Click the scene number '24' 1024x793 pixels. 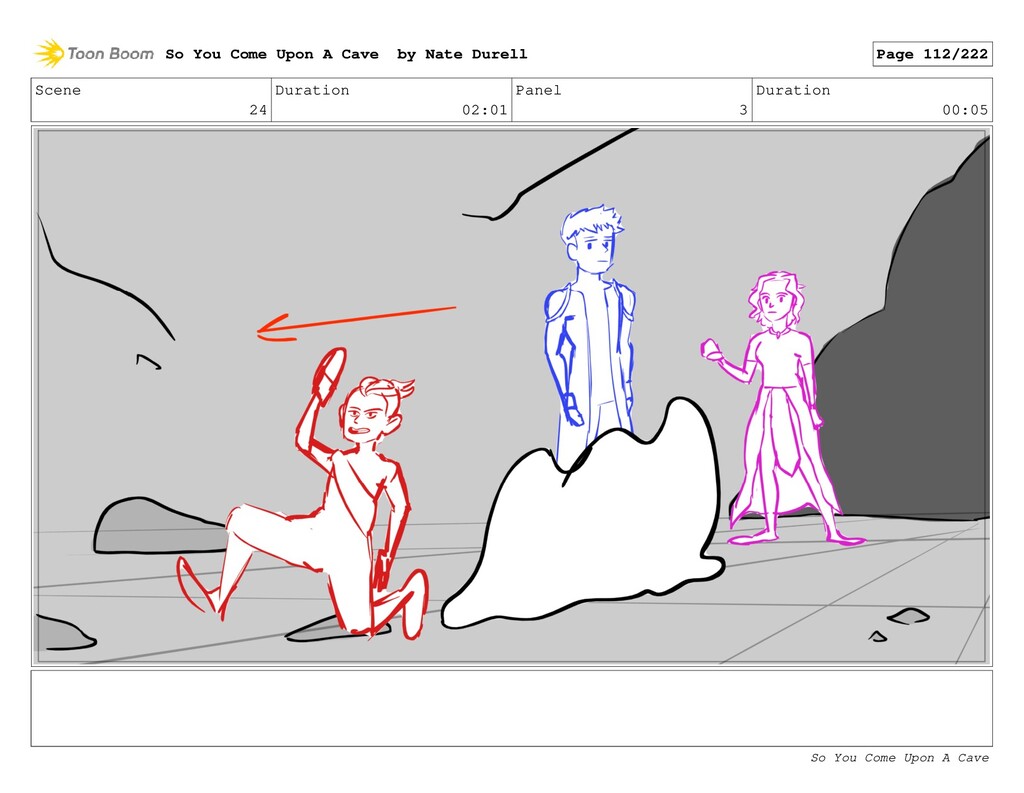point(258,110)
